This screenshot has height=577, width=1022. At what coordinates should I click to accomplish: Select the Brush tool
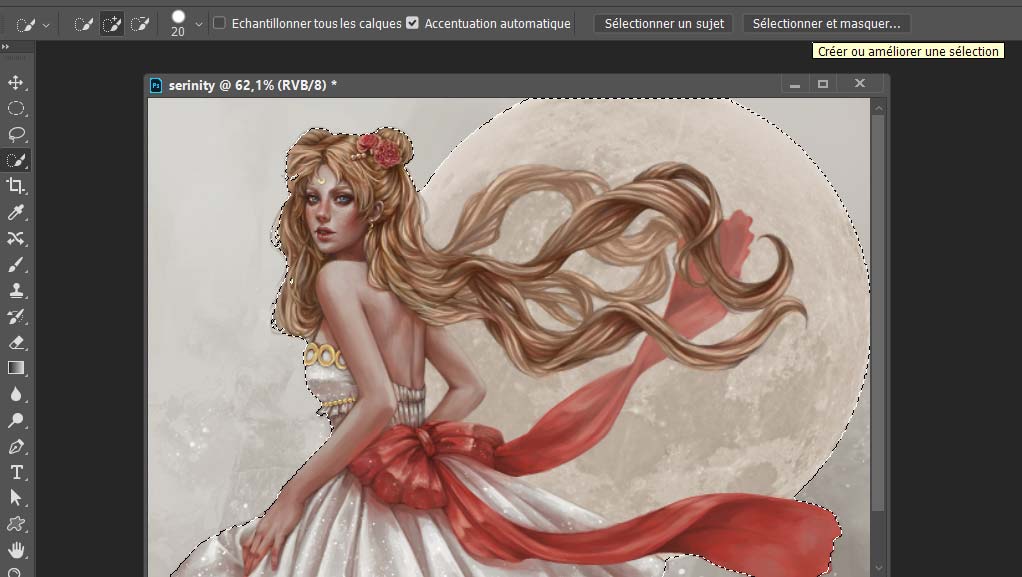click(16, 265)
